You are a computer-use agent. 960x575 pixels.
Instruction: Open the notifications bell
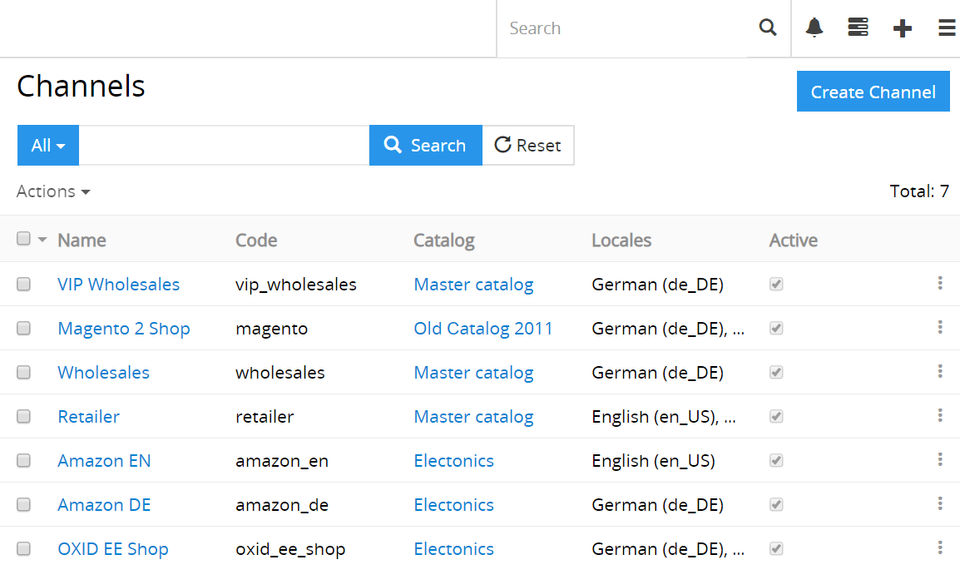point(815,28)
